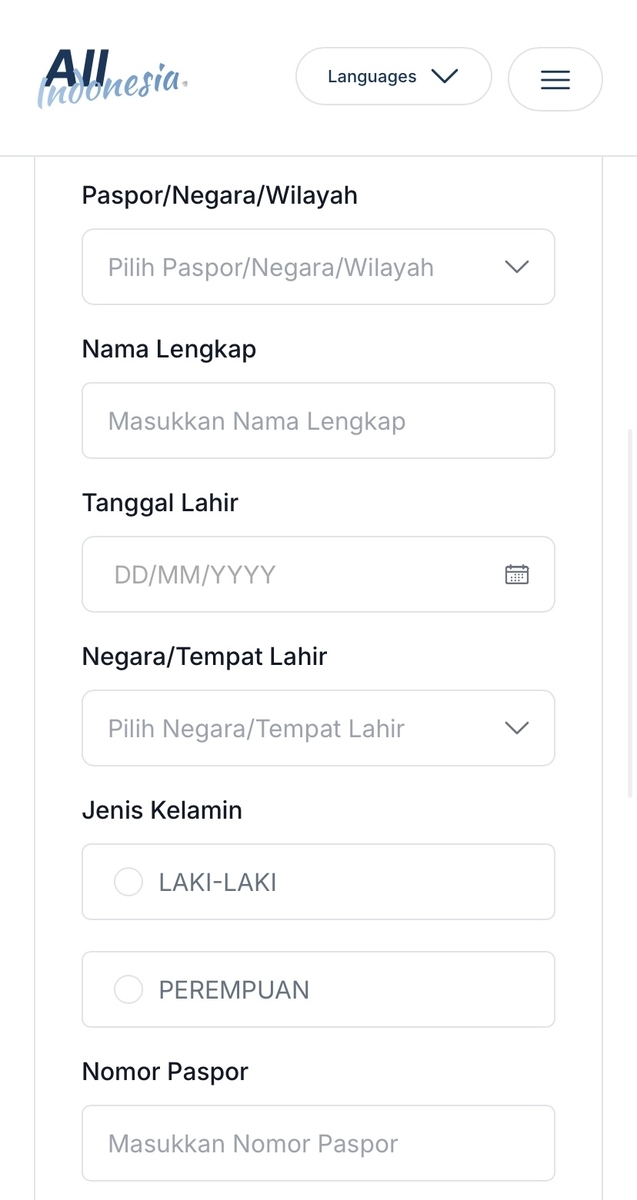This screenshot has height=1200, width=637.
Task: Click the Jenis Kelamin label
Action: click(162, 810)
